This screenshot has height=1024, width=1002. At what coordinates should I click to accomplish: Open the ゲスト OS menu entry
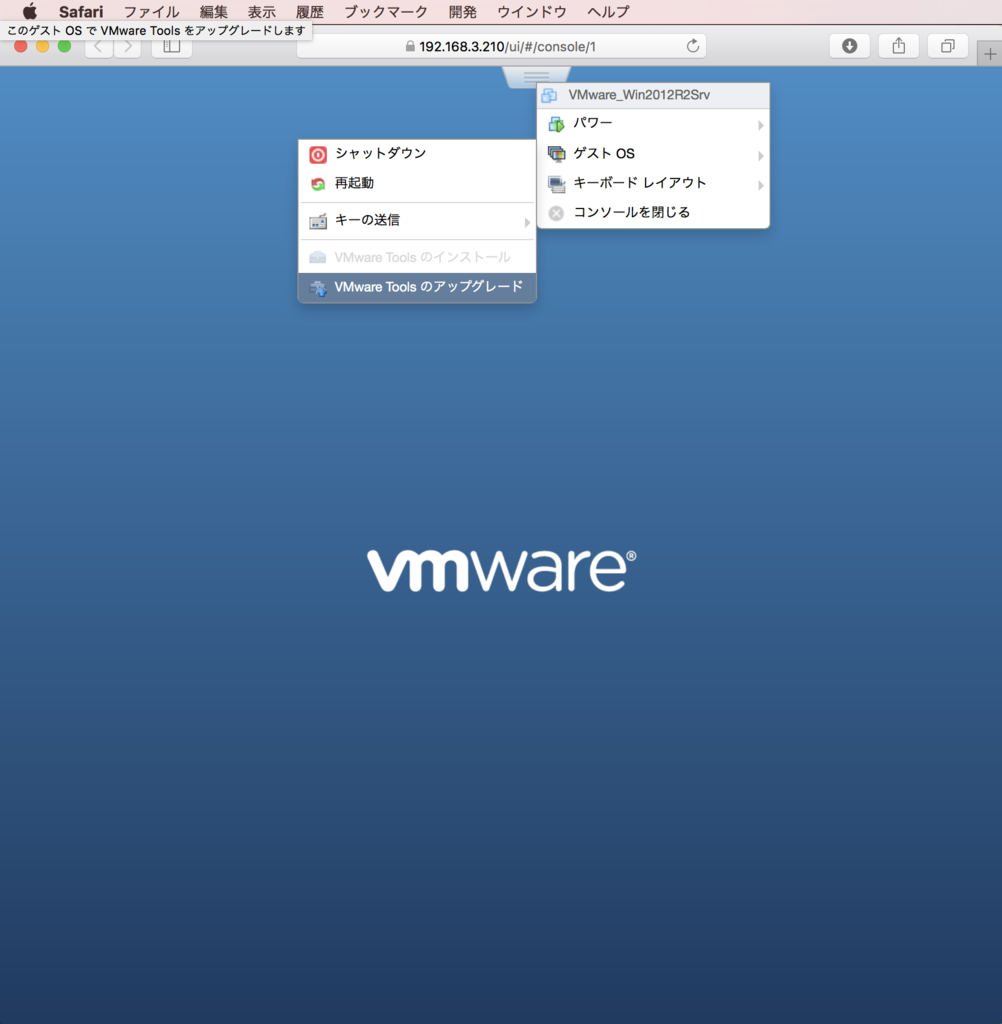click(653, 154)
